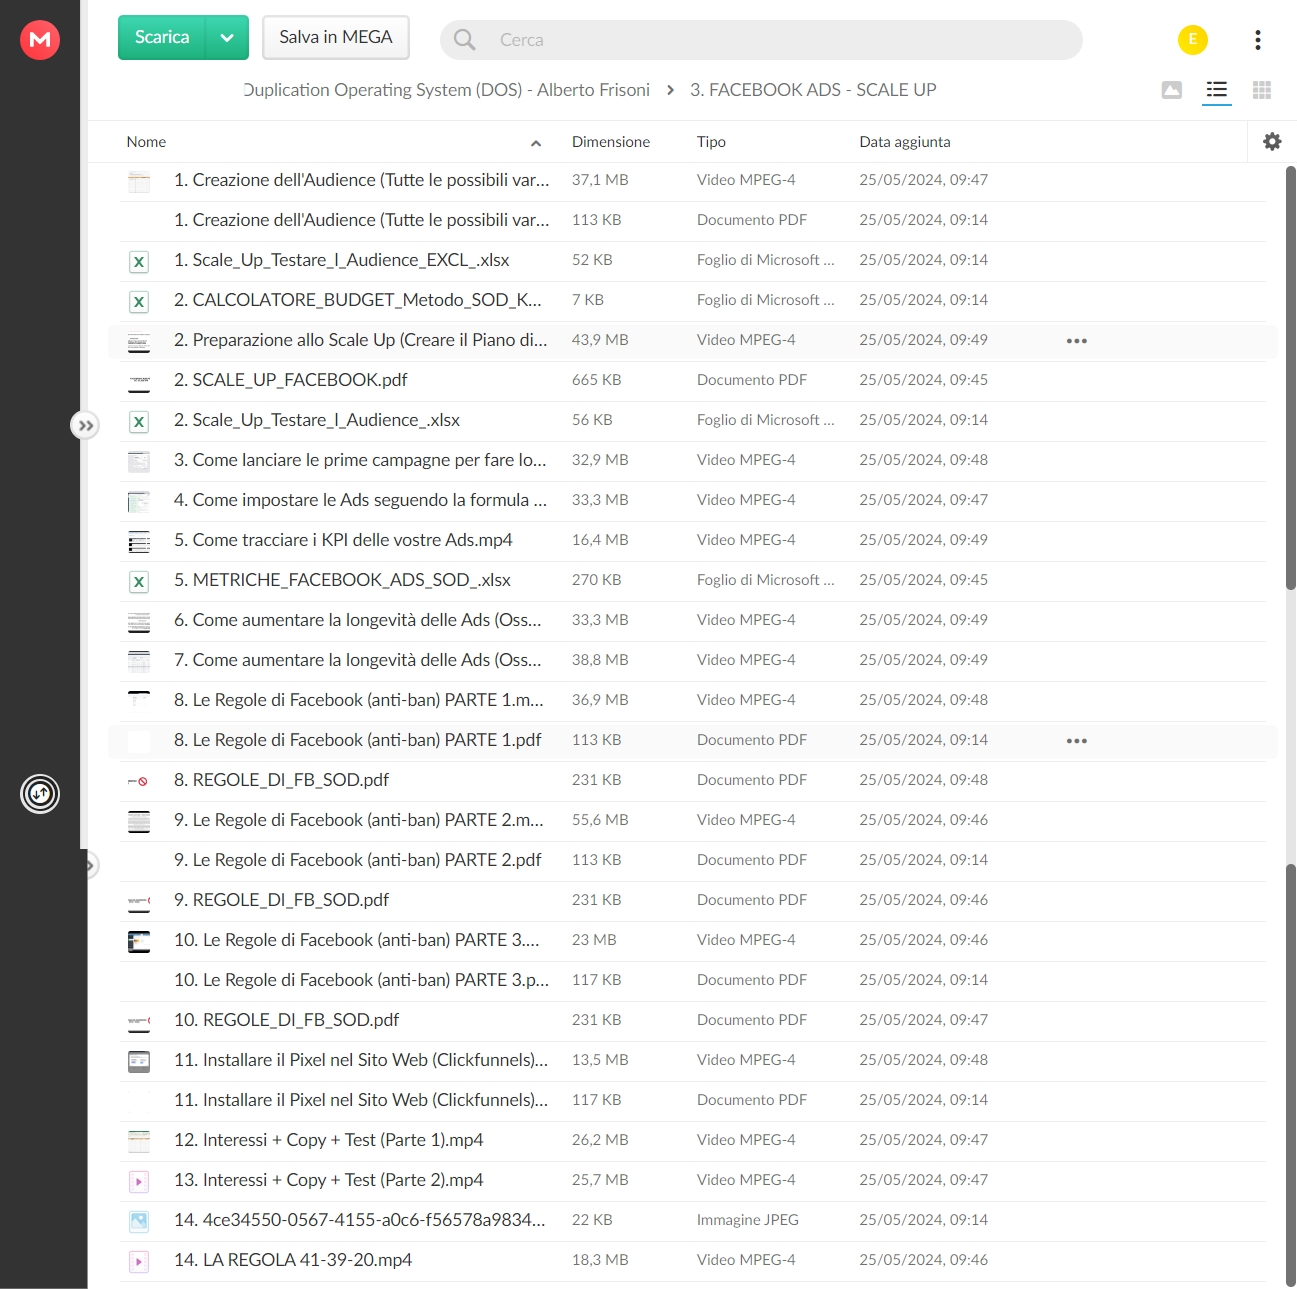
Task: Click the Cerca search field
Action: tap(761, 40)
